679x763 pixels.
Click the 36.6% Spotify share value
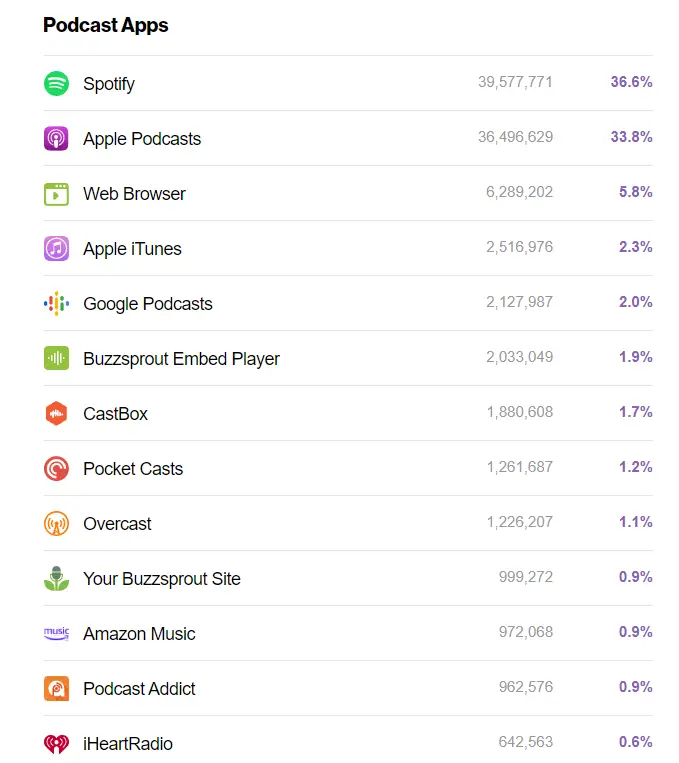pos(631,82)
